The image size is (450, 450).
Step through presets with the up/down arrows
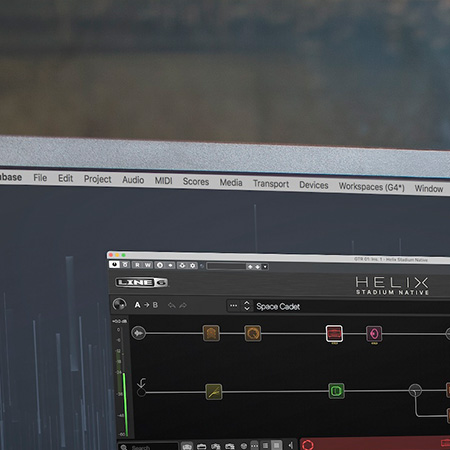[247, 306]
